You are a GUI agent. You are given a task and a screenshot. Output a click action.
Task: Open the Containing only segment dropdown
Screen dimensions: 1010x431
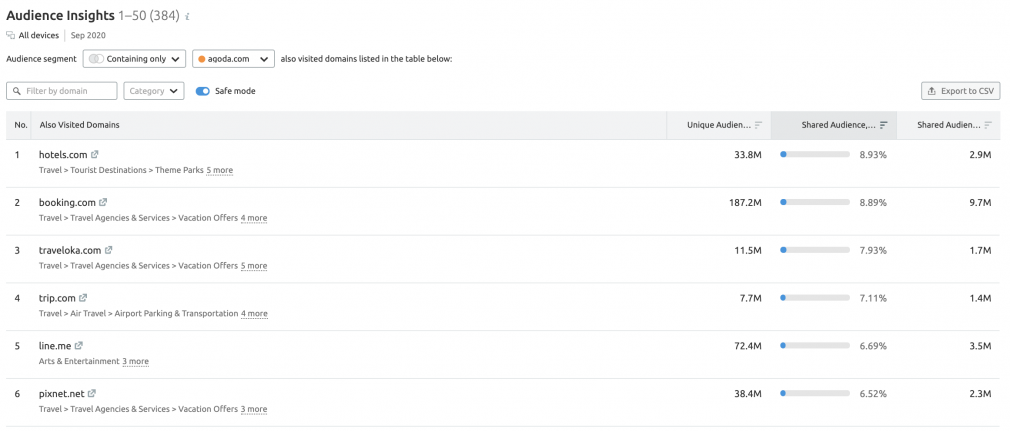click(135, 59)
